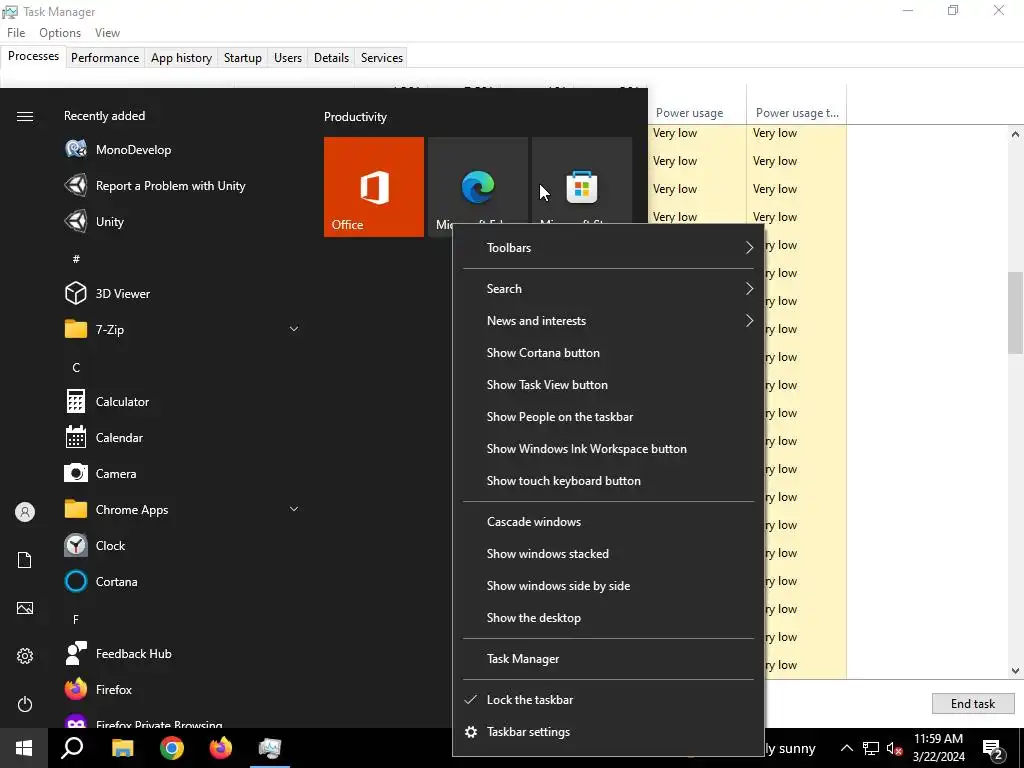This screenshot has width=1024, height=768.
Task: Switch to the Performance tab
Action: (x=105, y=57)
